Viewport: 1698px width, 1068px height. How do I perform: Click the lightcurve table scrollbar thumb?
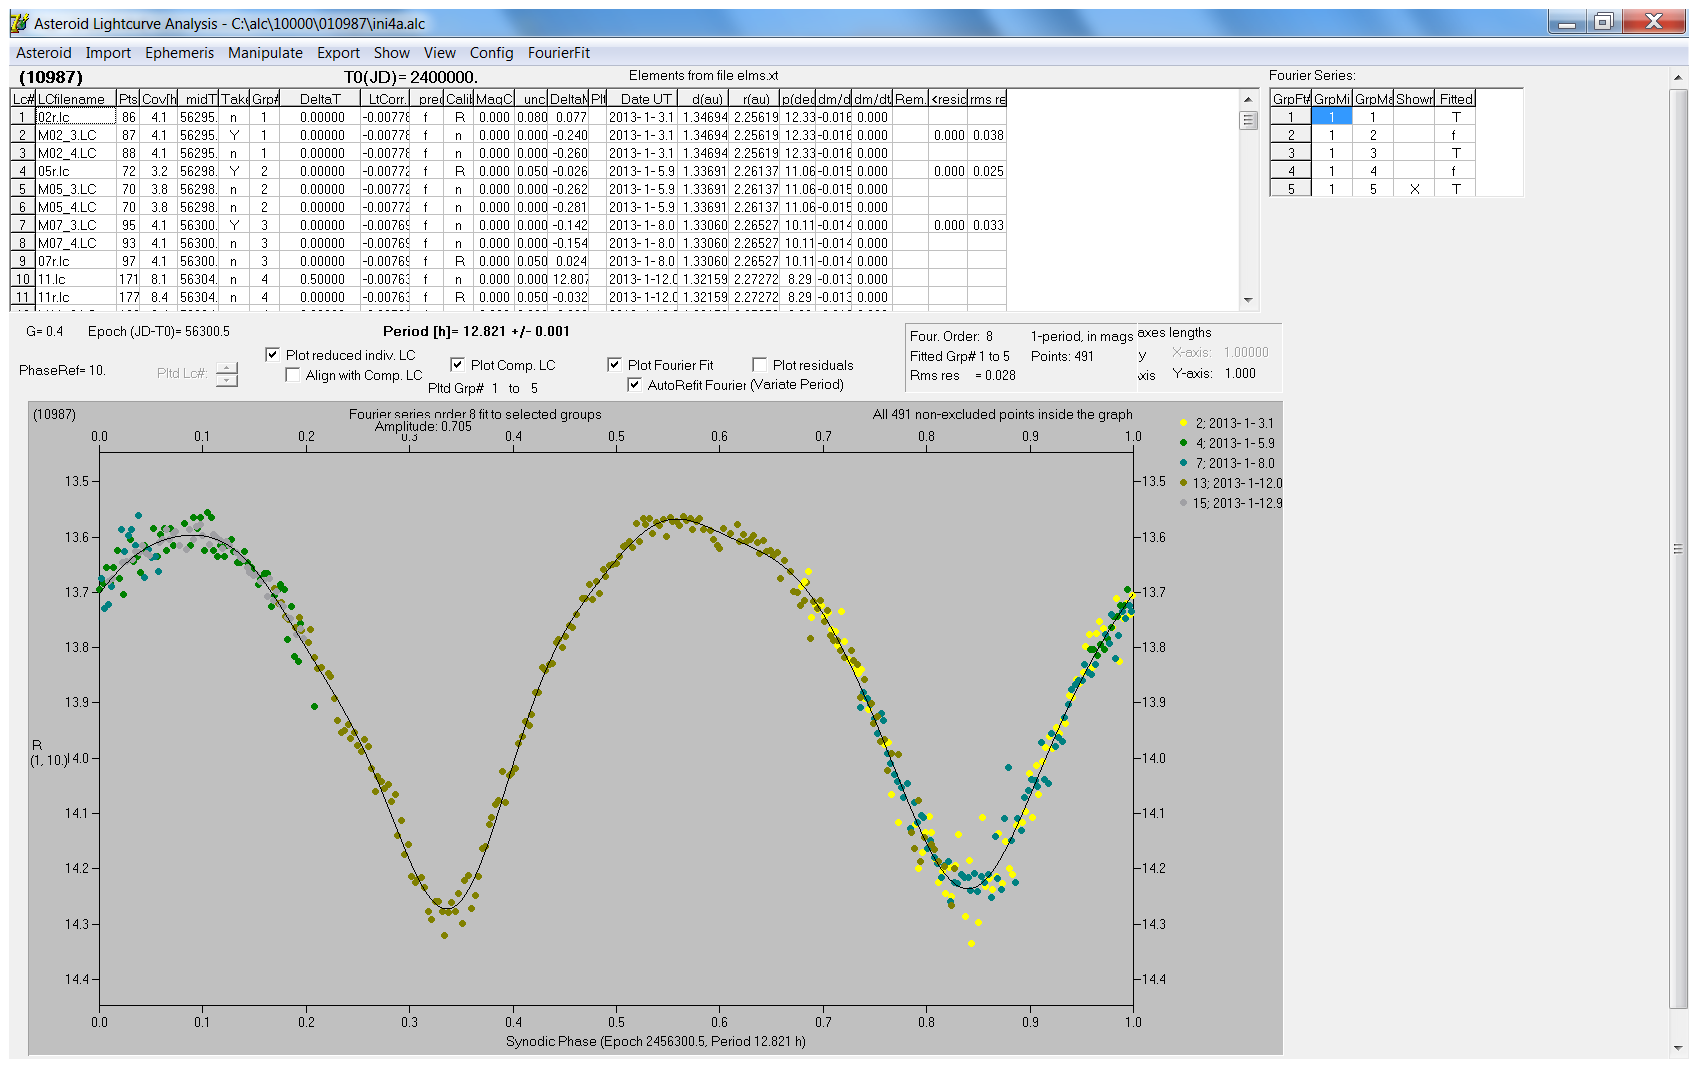(x=1248, y=120)
